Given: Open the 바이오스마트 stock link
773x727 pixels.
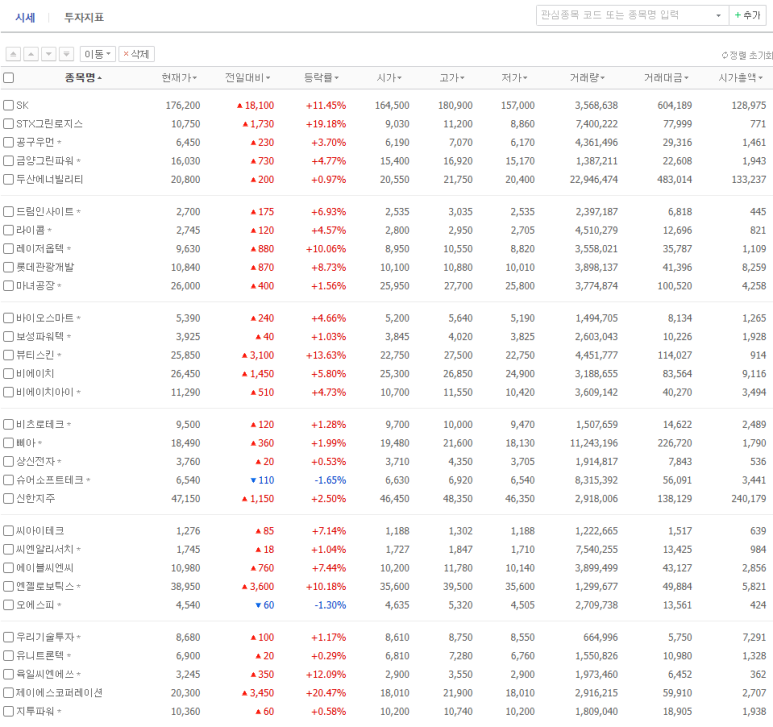Looking at the screenshot, I should click(x=45, y=318).
